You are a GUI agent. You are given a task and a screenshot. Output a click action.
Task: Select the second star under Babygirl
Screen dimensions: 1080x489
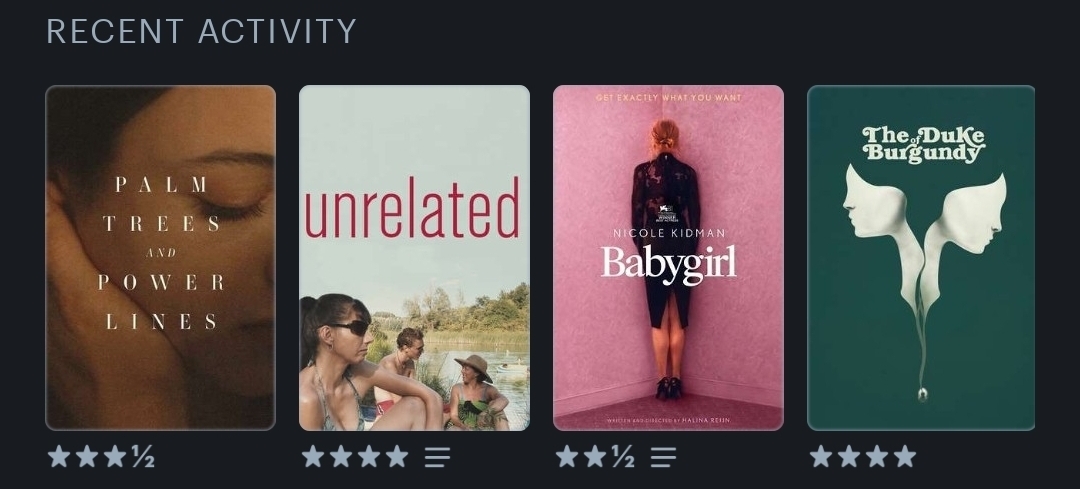594,456
